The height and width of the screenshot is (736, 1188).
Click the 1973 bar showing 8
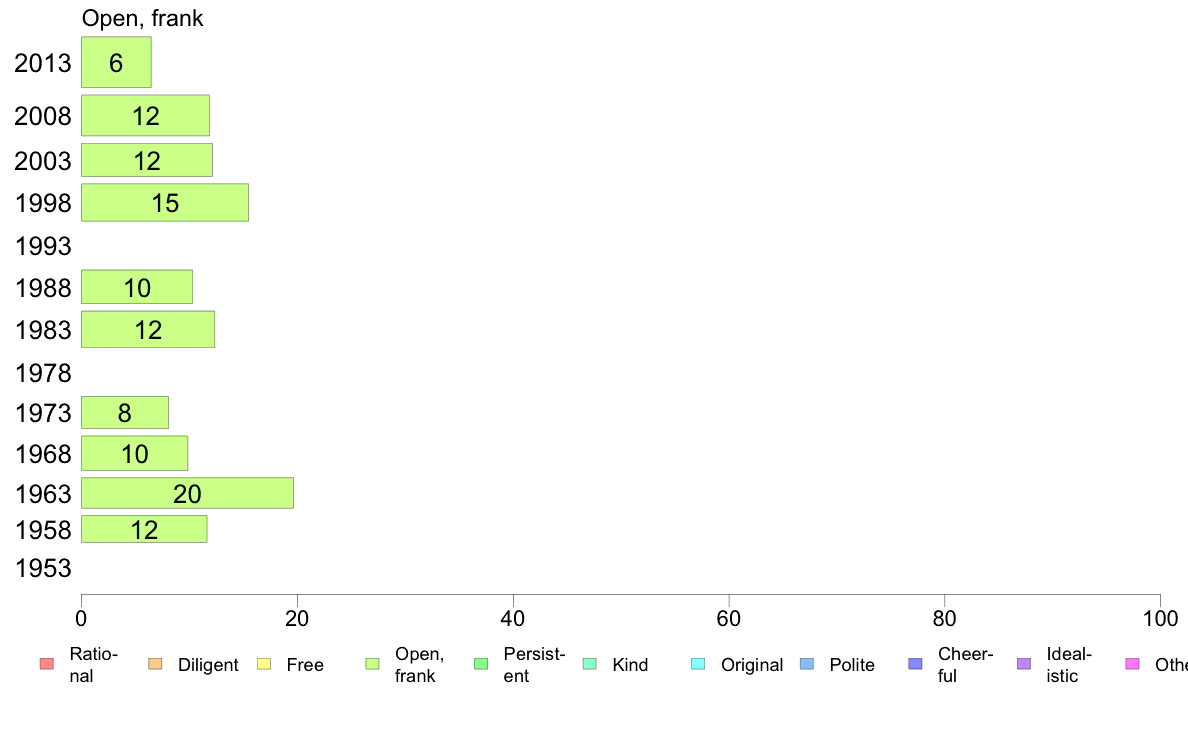point(125,412)
